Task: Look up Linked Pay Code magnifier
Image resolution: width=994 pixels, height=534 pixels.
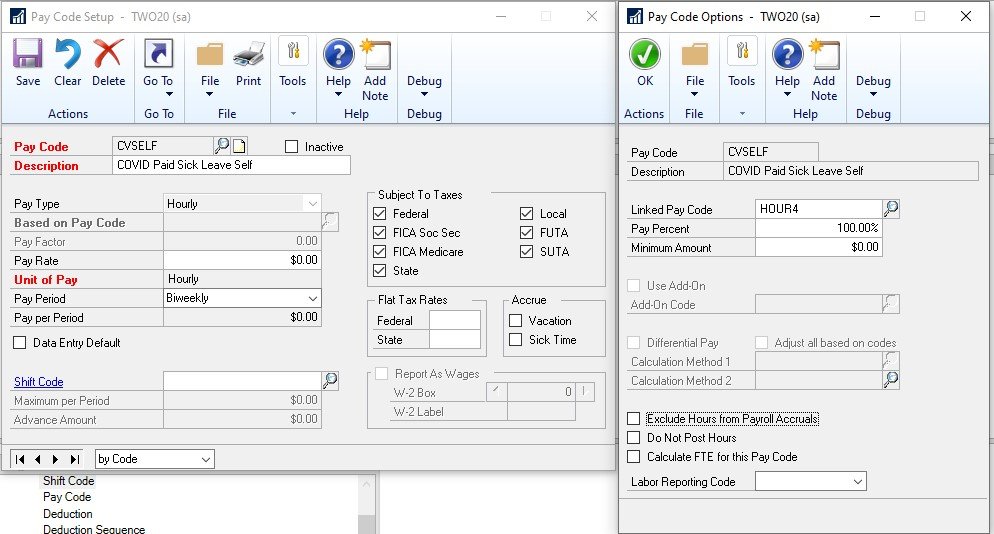Action: coord(891,209)
